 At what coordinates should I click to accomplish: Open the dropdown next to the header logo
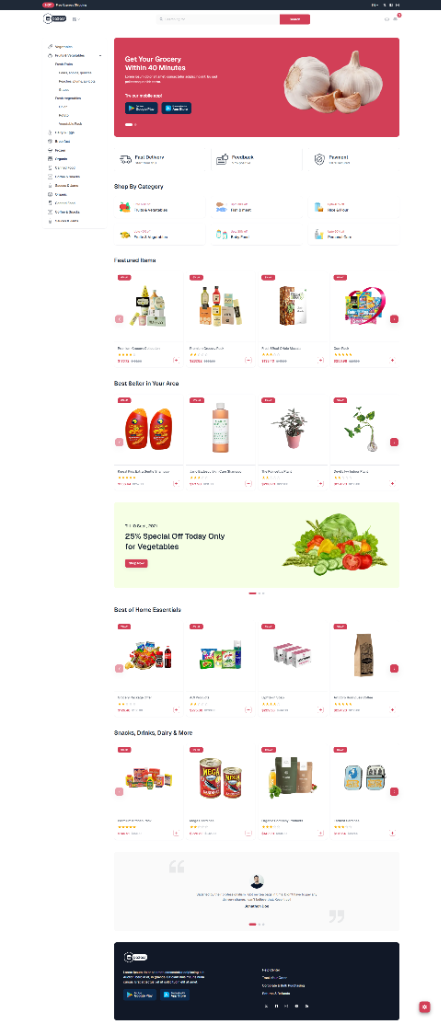[76, 19]
